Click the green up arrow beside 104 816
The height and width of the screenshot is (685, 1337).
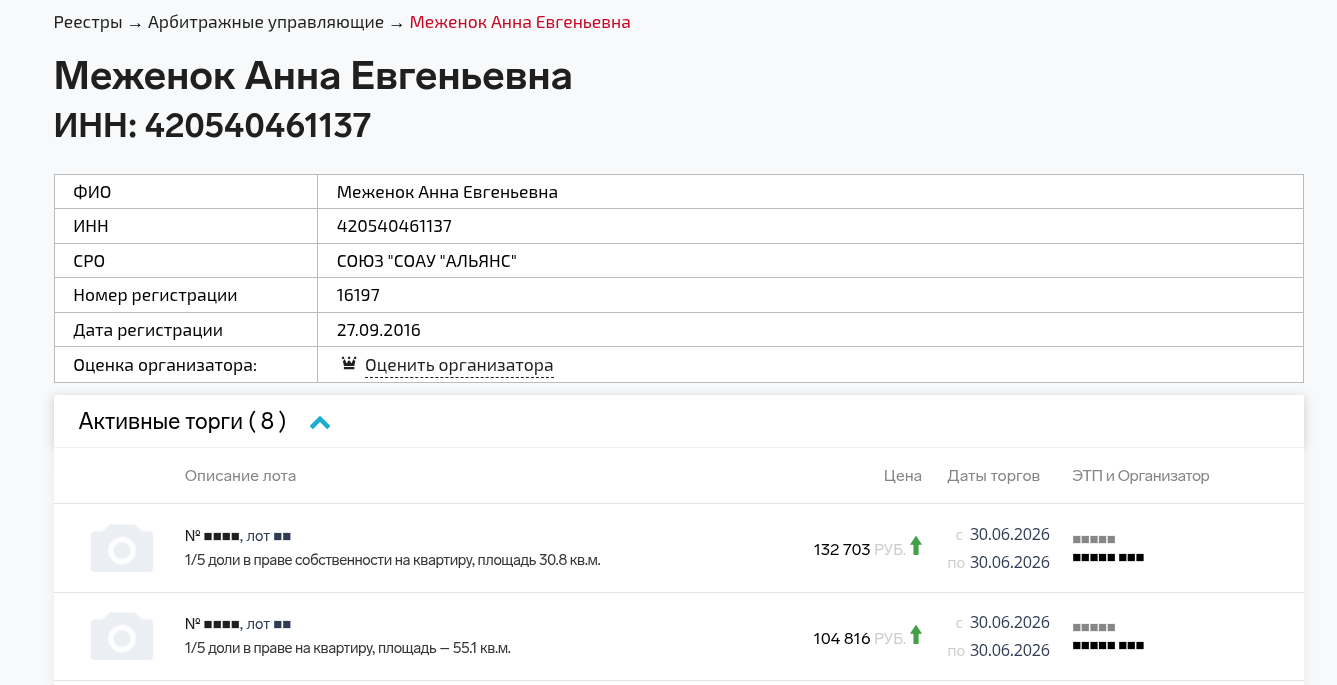(x=916, y=634)
